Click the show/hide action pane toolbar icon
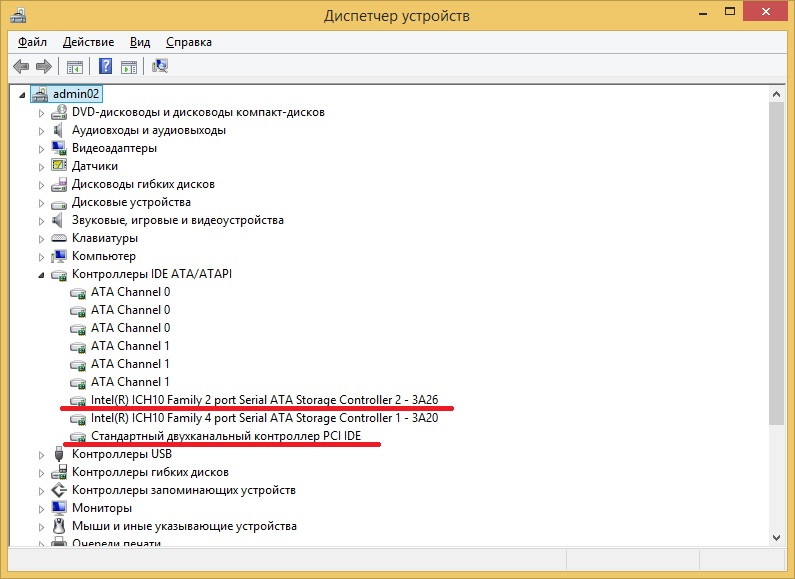Image resolution: width=795 pixels, height=579 pixels. click(x=128, y=67)
